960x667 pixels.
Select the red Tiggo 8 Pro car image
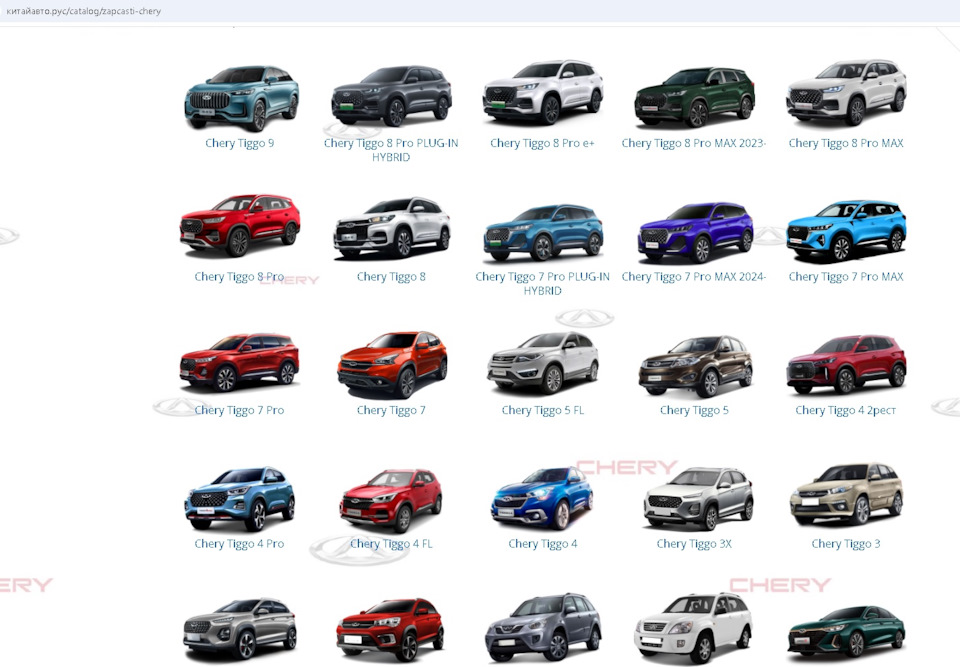(x=240, y=225)
